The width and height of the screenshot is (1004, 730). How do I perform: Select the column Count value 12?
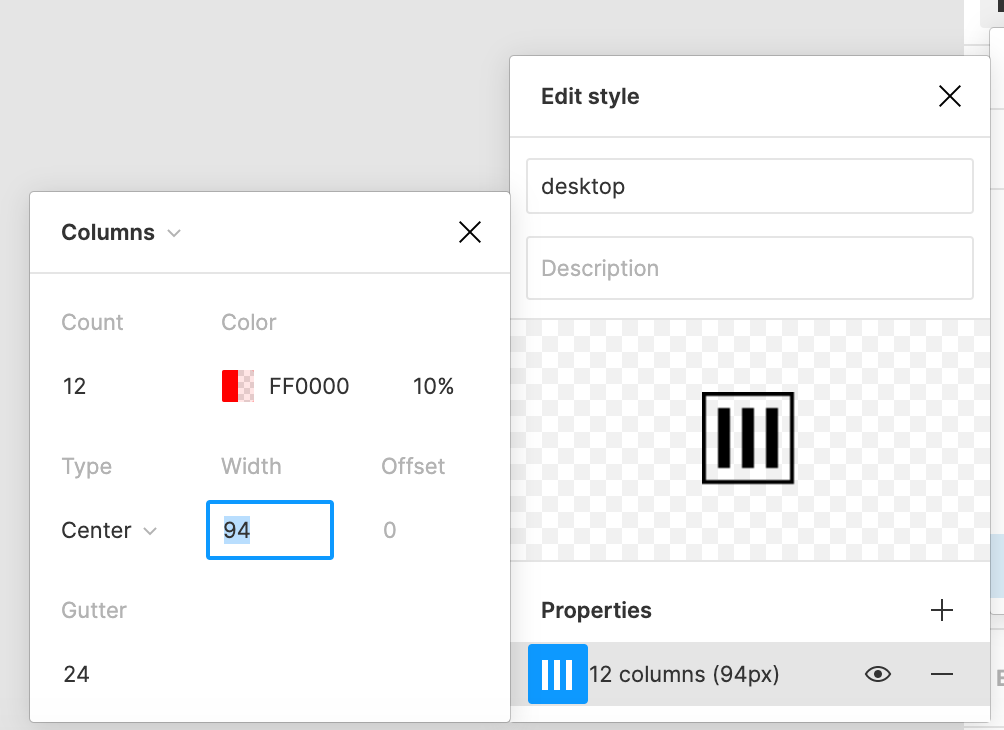click(75, 387)
